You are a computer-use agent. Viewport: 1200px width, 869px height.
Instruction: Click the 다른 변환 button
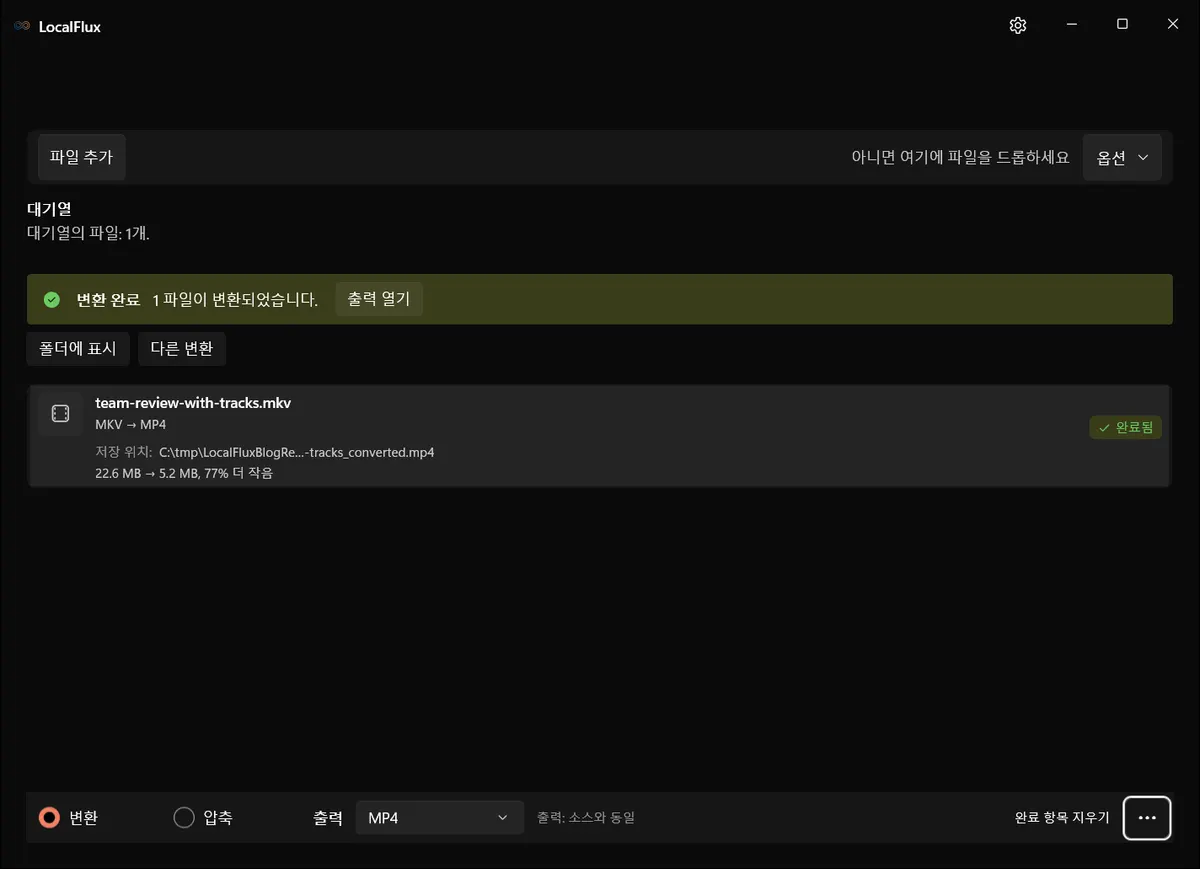pos(182,348)
